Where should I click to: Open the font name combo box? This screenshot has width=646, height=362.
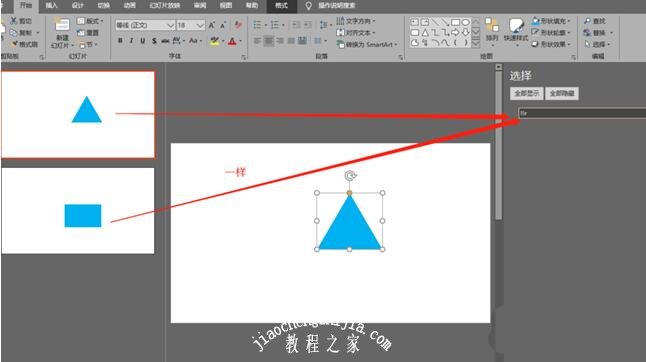click(145, 25)
